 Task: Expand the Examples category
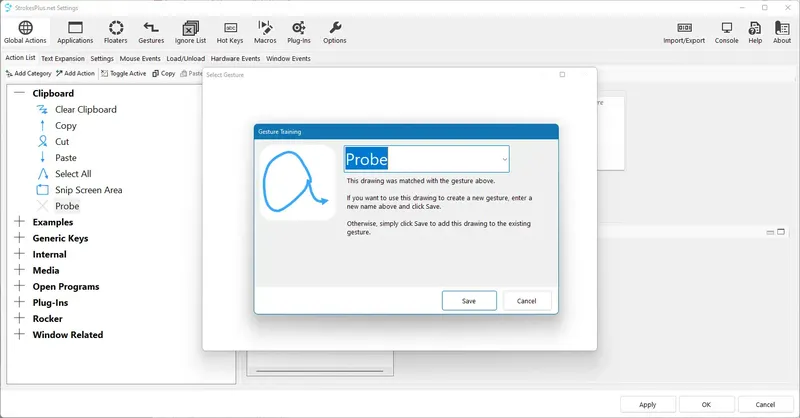coord(19,222)
